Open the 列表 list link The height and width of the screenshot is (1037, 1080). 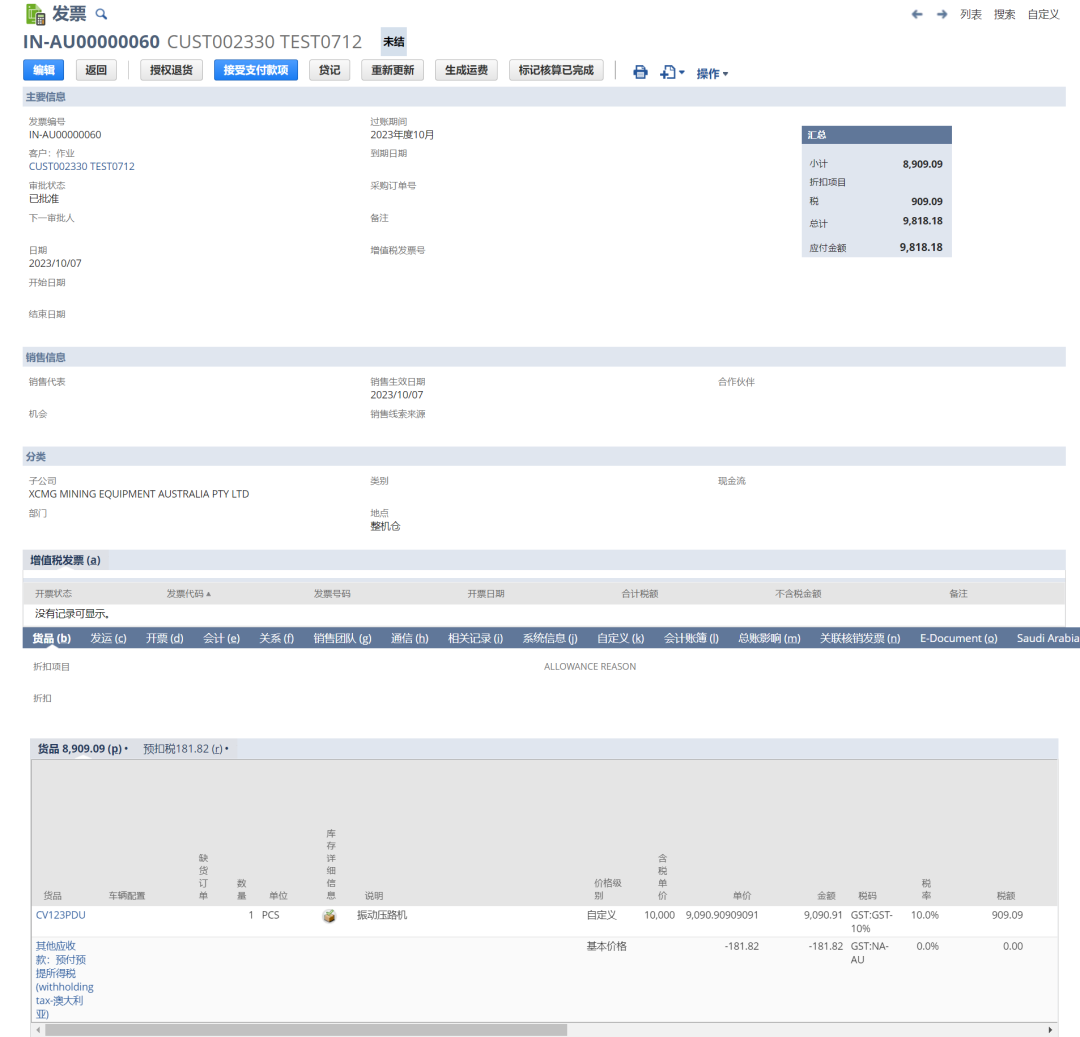pos(970,14)
